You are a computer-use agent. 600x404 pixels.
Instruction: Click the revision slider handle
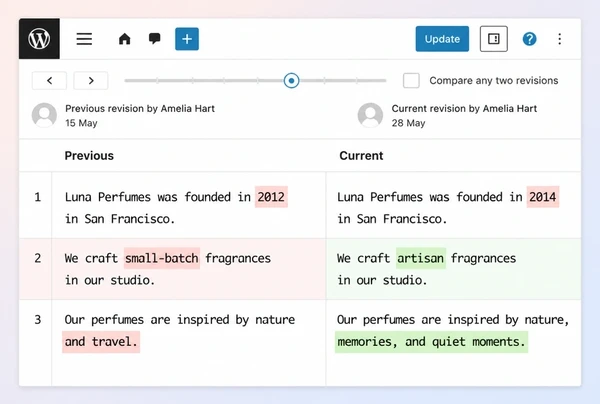[x=291, y=81]
